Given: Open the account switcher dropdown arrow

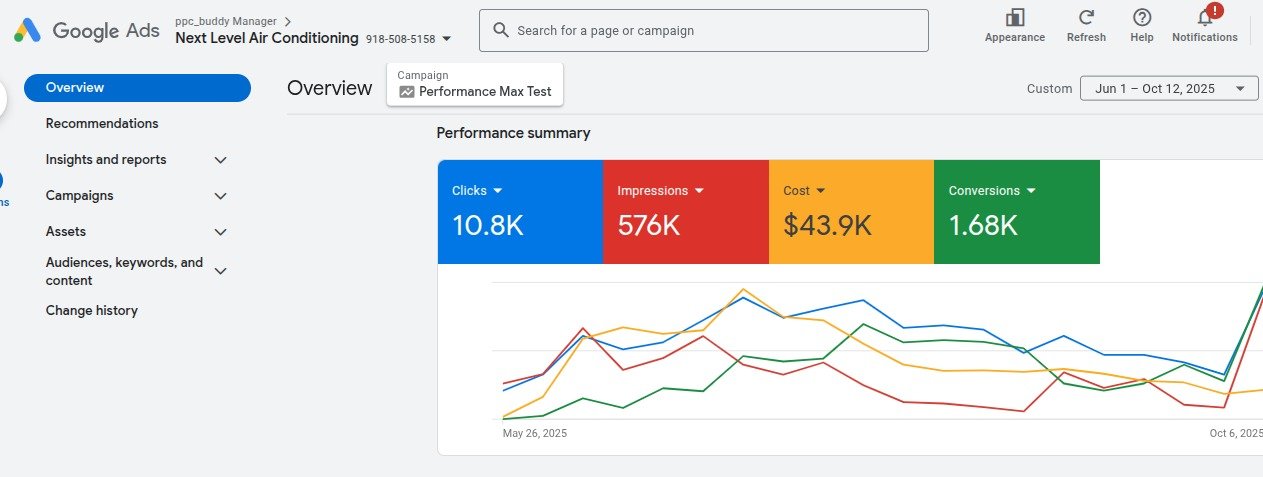Looking at the screenshot, I should pos(446,39).
